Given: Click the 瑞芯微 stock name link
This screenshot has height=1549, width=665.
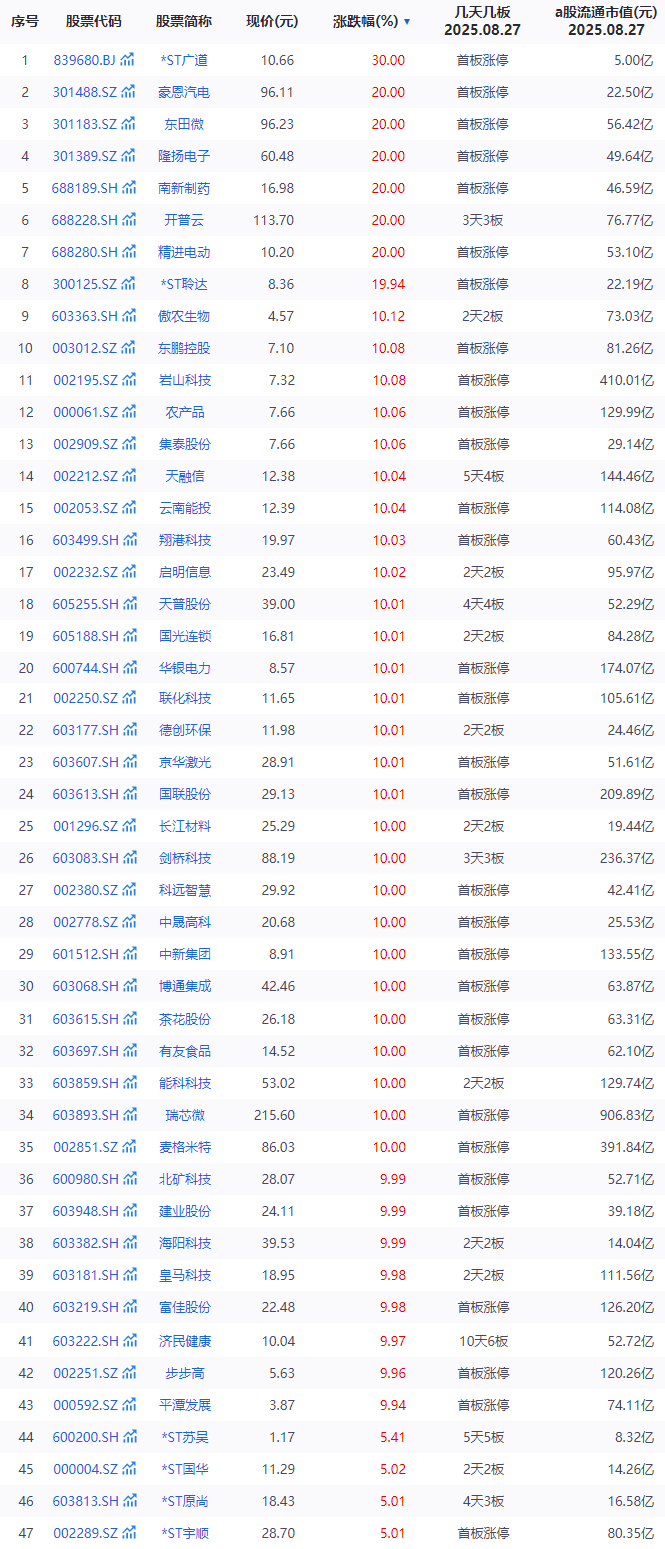Looking at the screenshot, I should tap(184, 1115).
